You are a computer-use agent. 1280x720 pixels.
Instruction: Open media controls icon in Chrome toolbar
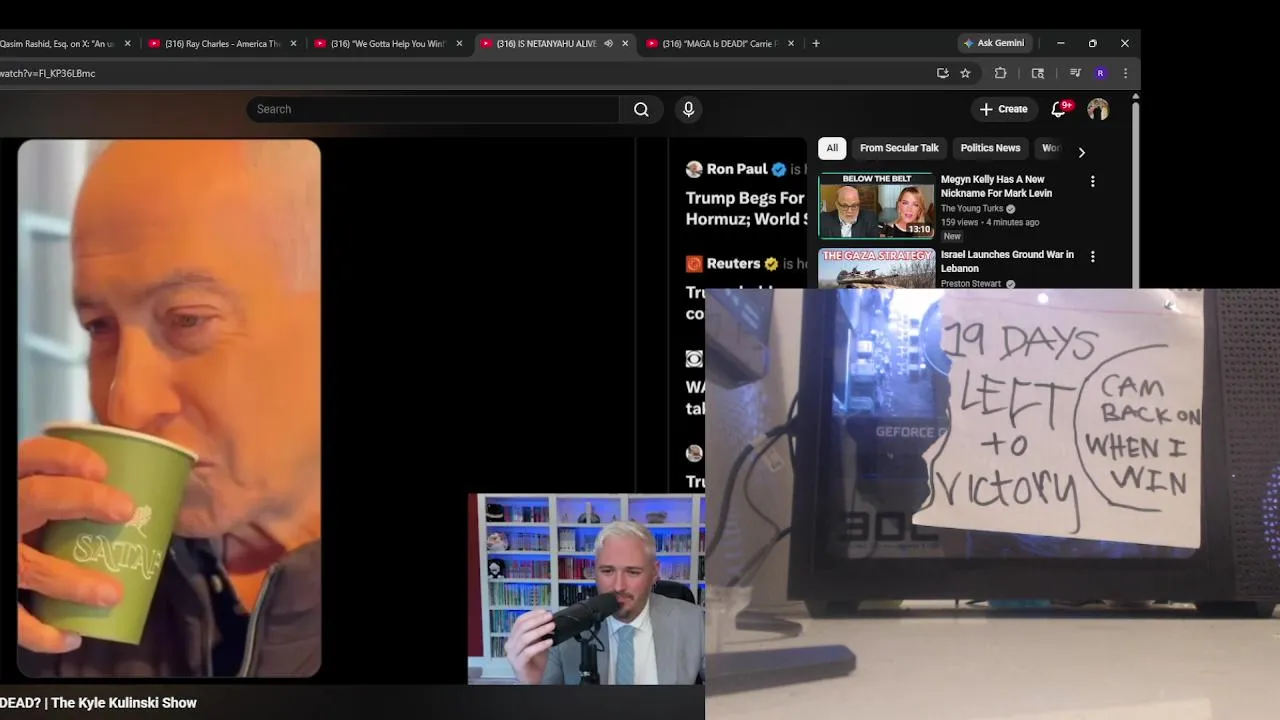click(x=1075, y=73)
